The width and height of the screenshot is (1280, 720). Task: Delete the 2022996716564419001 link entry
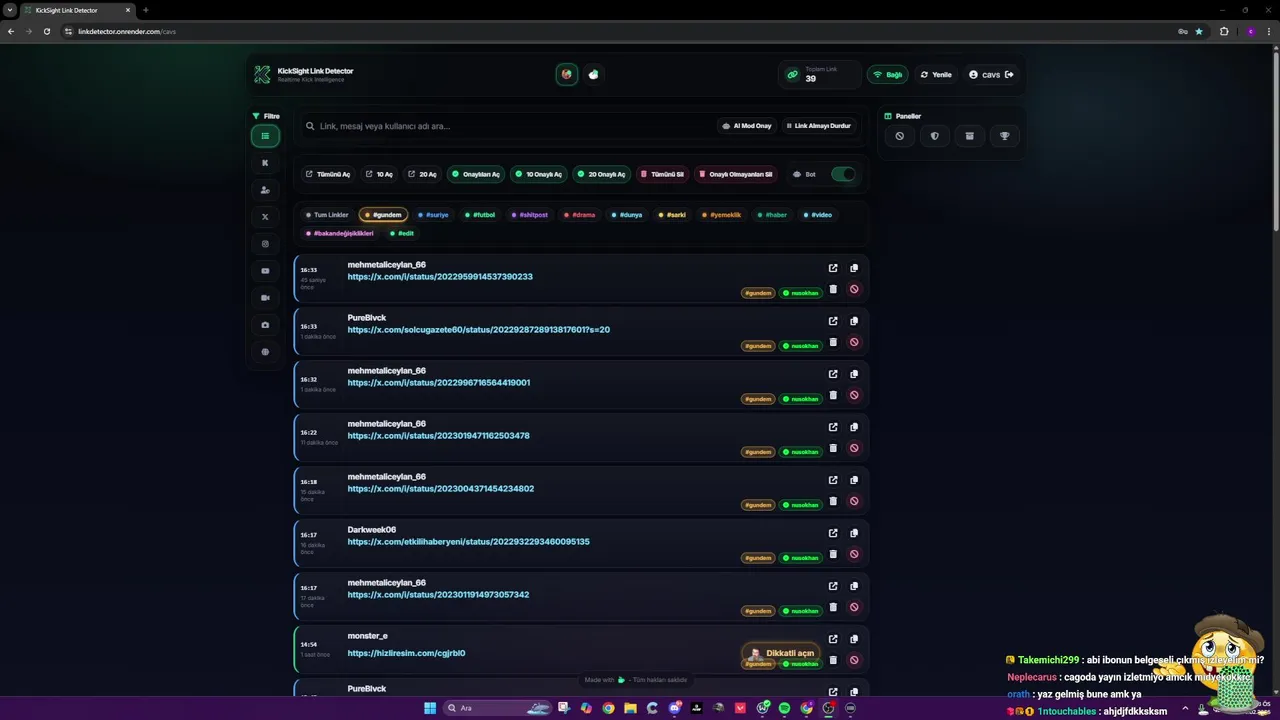coord(833,395)
